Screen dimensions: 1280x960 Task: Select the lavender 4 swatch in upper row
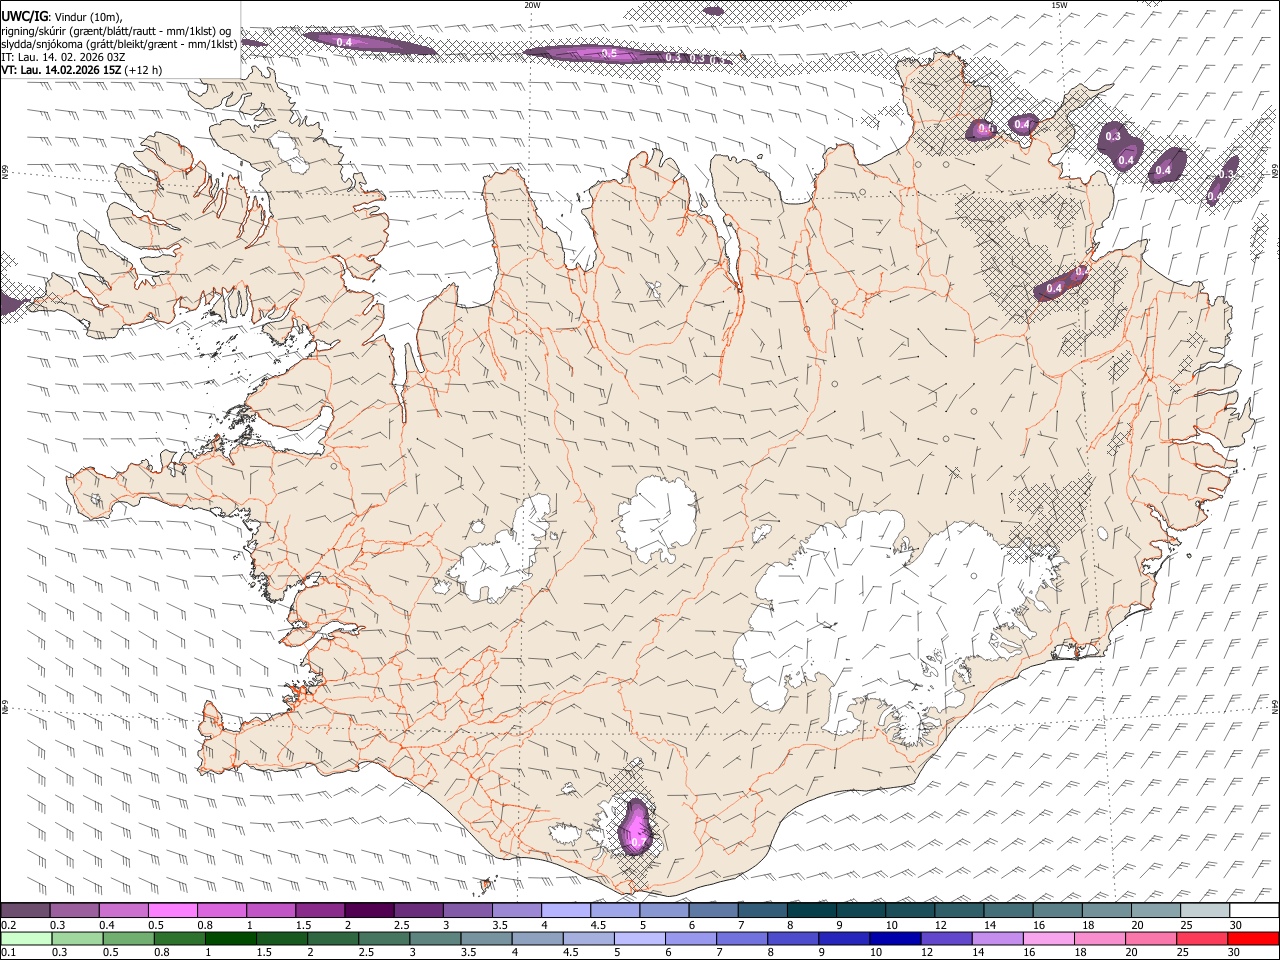564,911
